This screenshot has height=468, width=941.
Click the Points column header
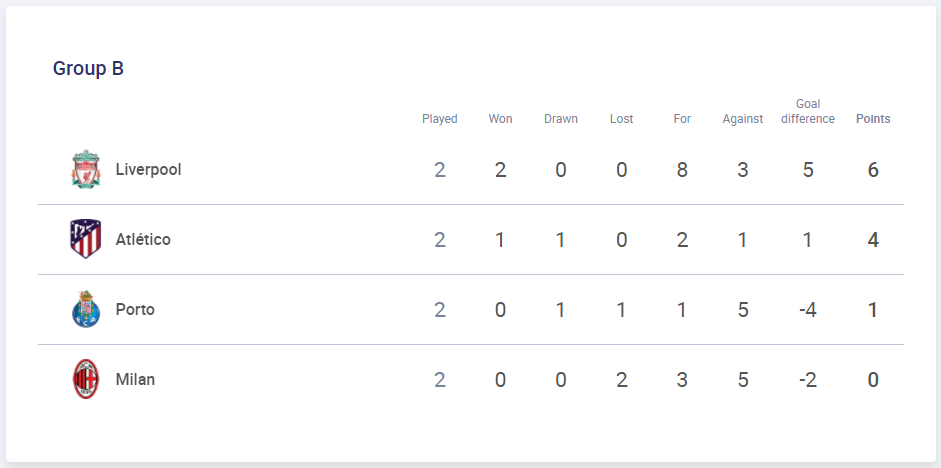click(x=873, y=119)
